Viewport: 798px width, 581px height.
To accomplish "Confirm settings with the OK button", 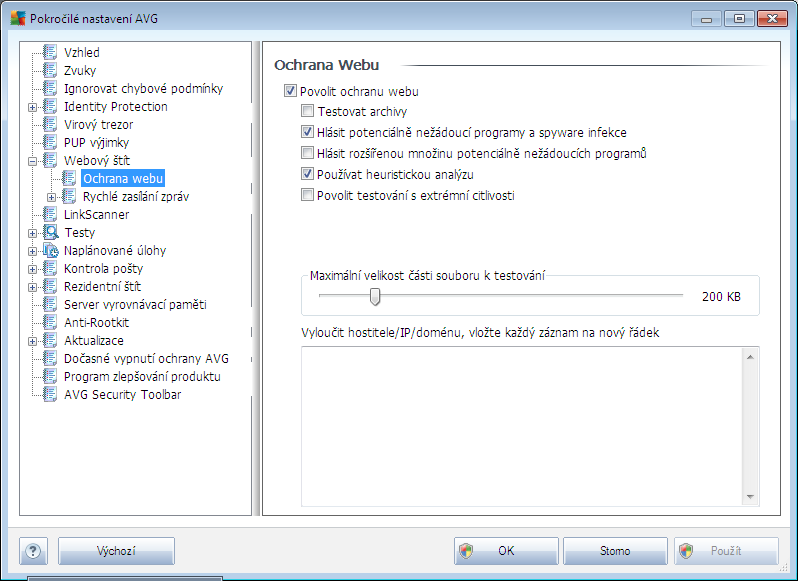I will (x=506, y=551).
